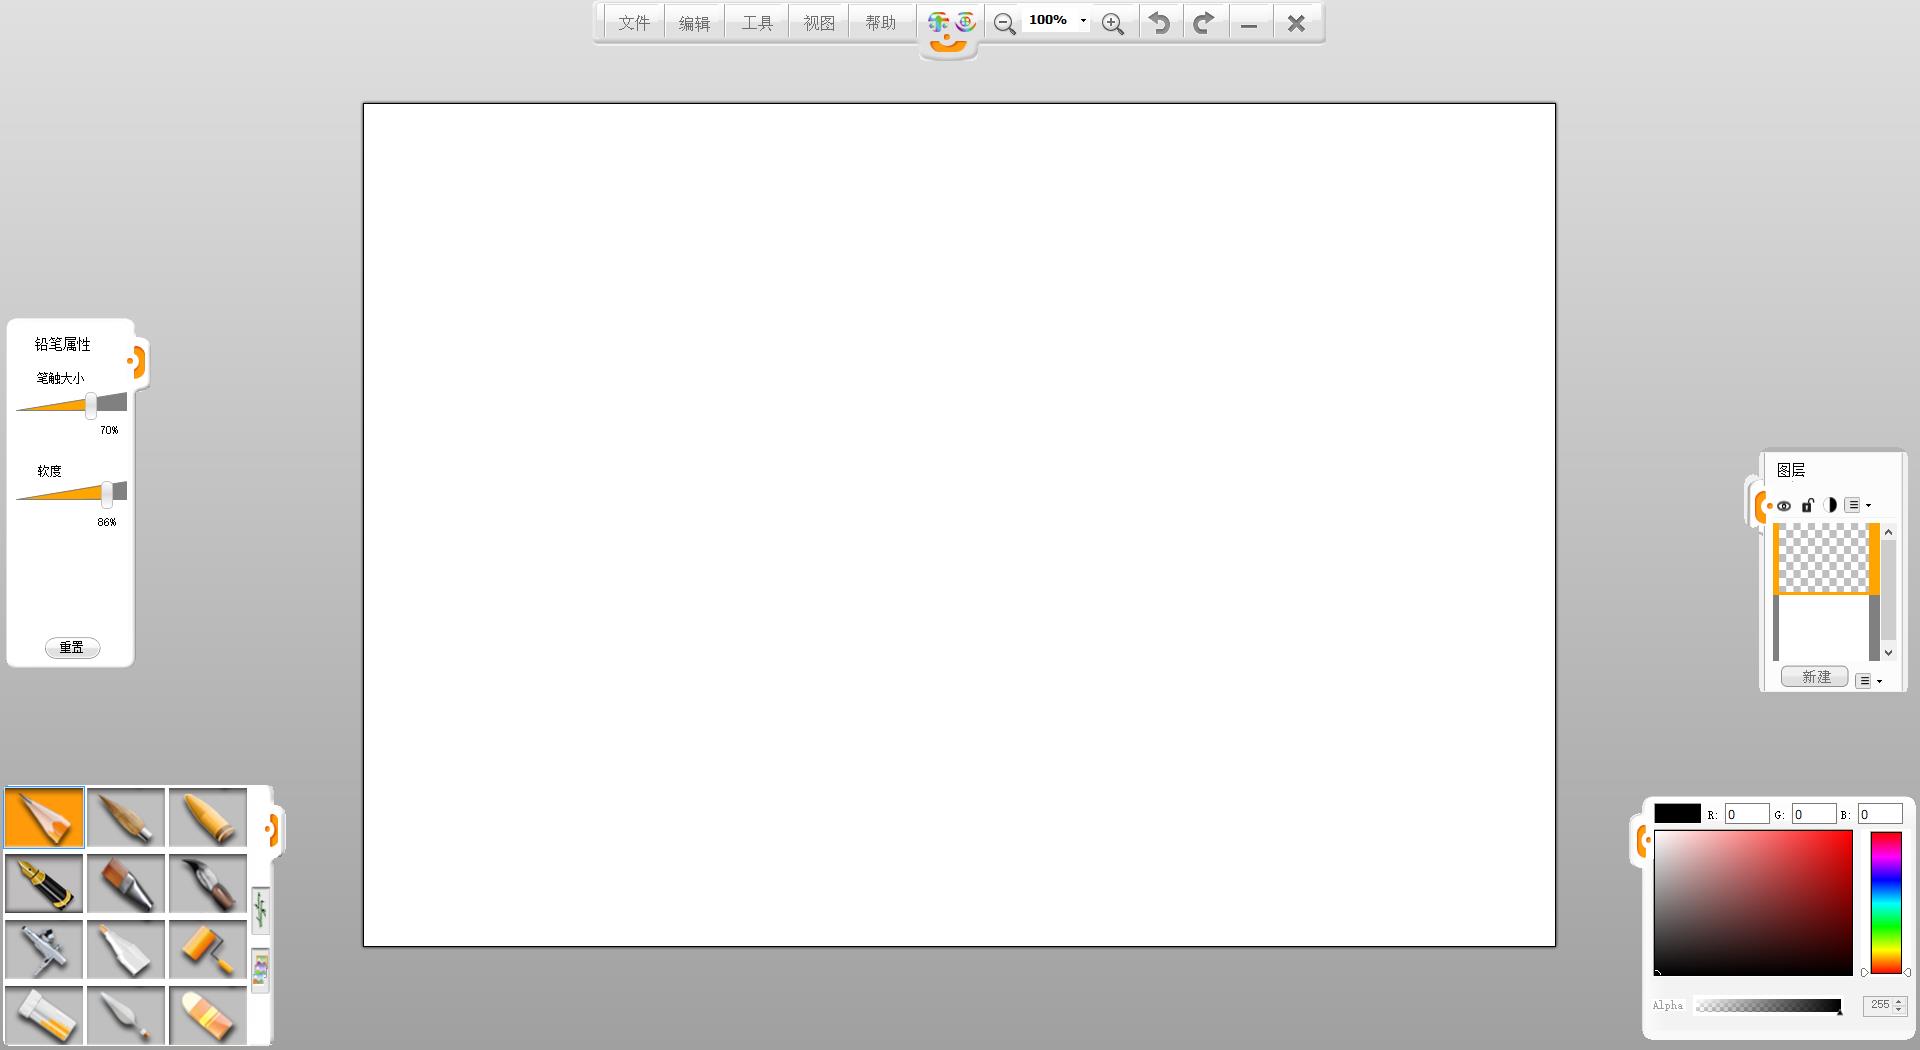Toggle layer visibility eye icon

[1783, 506]
